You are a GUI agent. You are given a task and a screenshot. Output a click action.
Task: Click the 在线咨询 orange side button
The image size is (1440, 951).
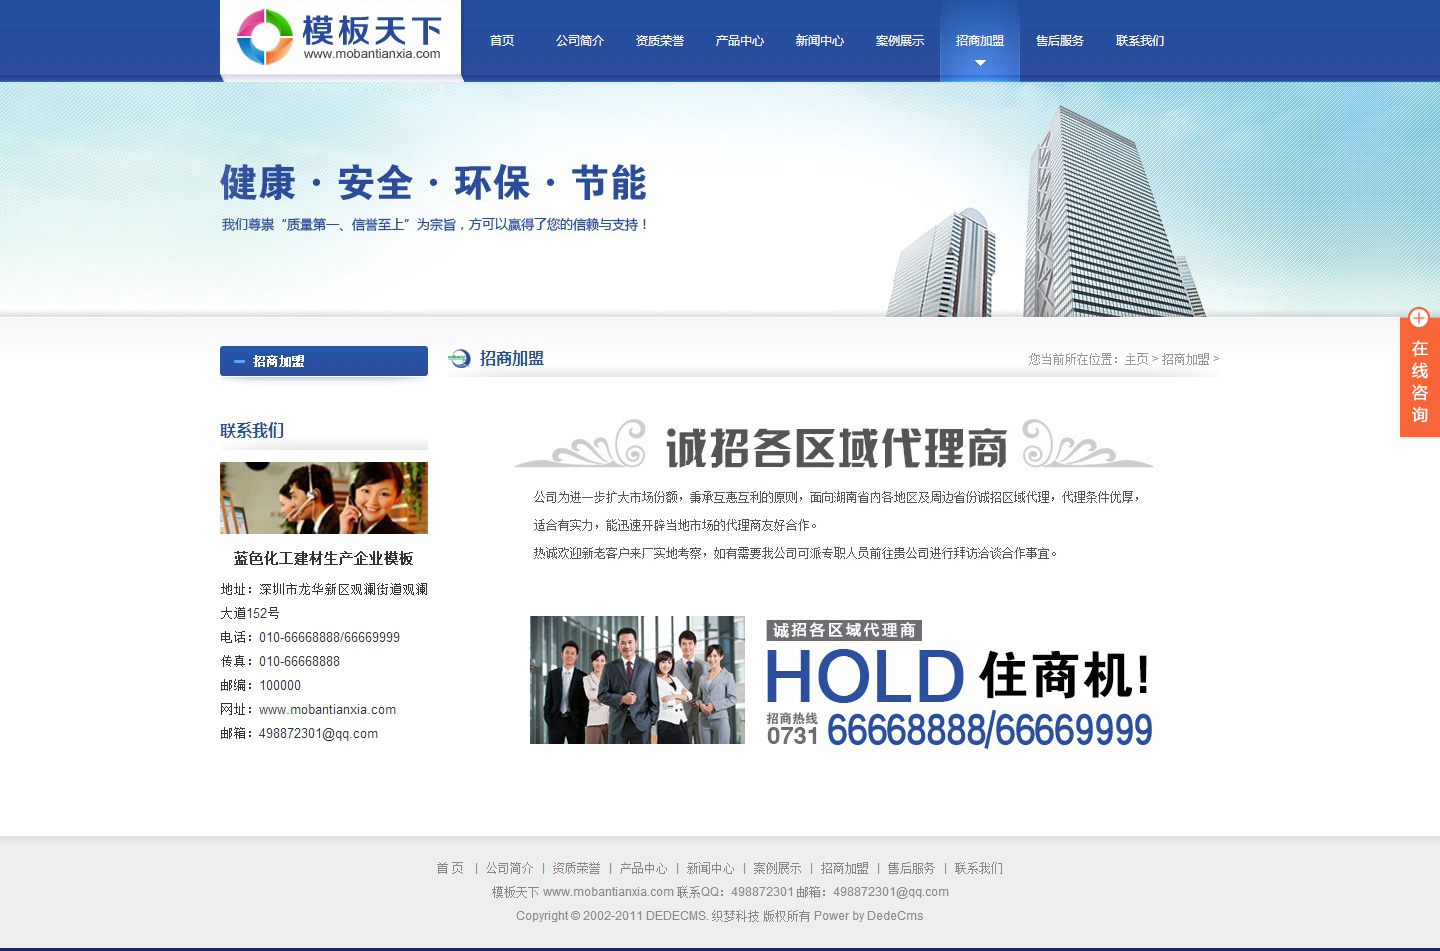1419,381
